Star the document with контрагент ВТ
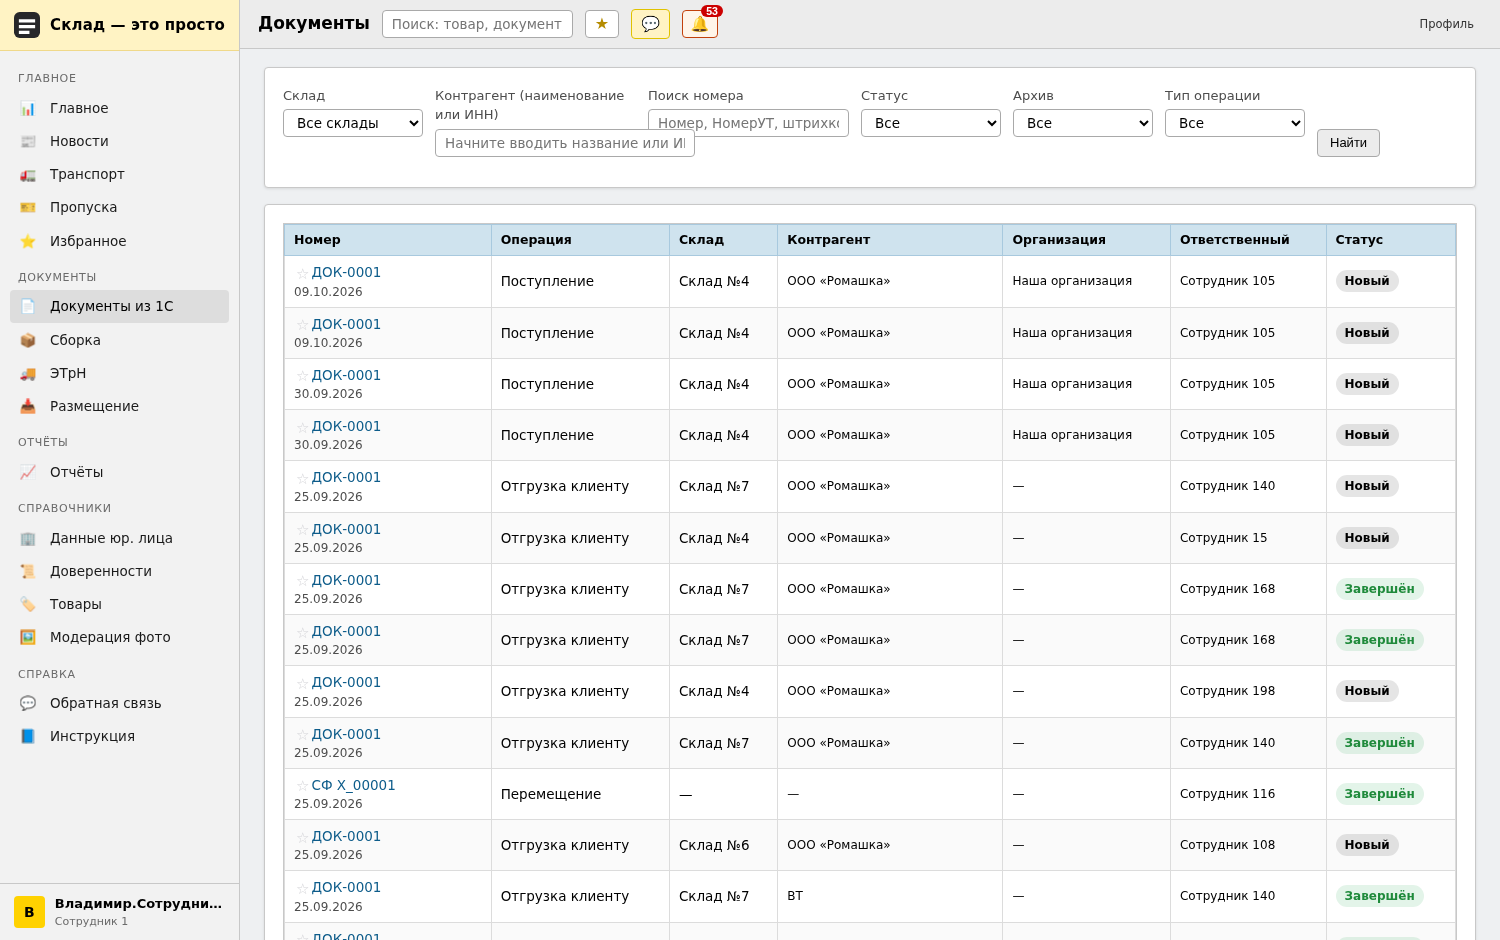The height and width of the screenshot is (940, 1500). 302,888
